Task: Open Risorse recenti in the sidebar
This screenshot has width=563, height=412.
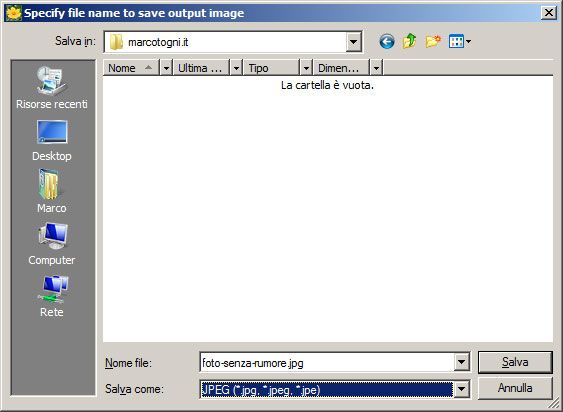Action: click(x=52, y=88)
